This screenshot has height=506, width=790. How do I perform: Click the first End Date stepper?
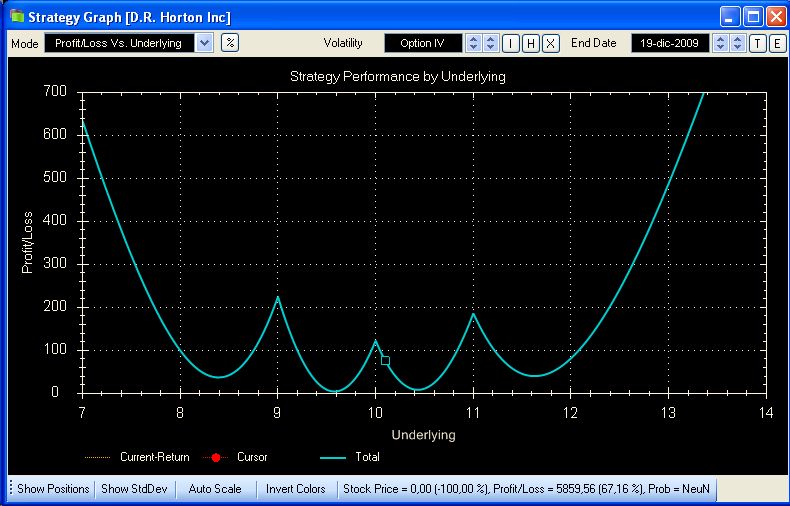[x=720, y=43]
